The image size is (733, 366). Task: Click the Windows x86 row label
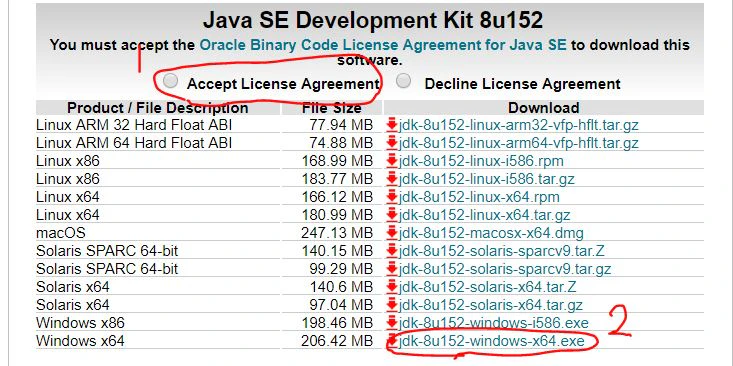click(x=80, y=323)
